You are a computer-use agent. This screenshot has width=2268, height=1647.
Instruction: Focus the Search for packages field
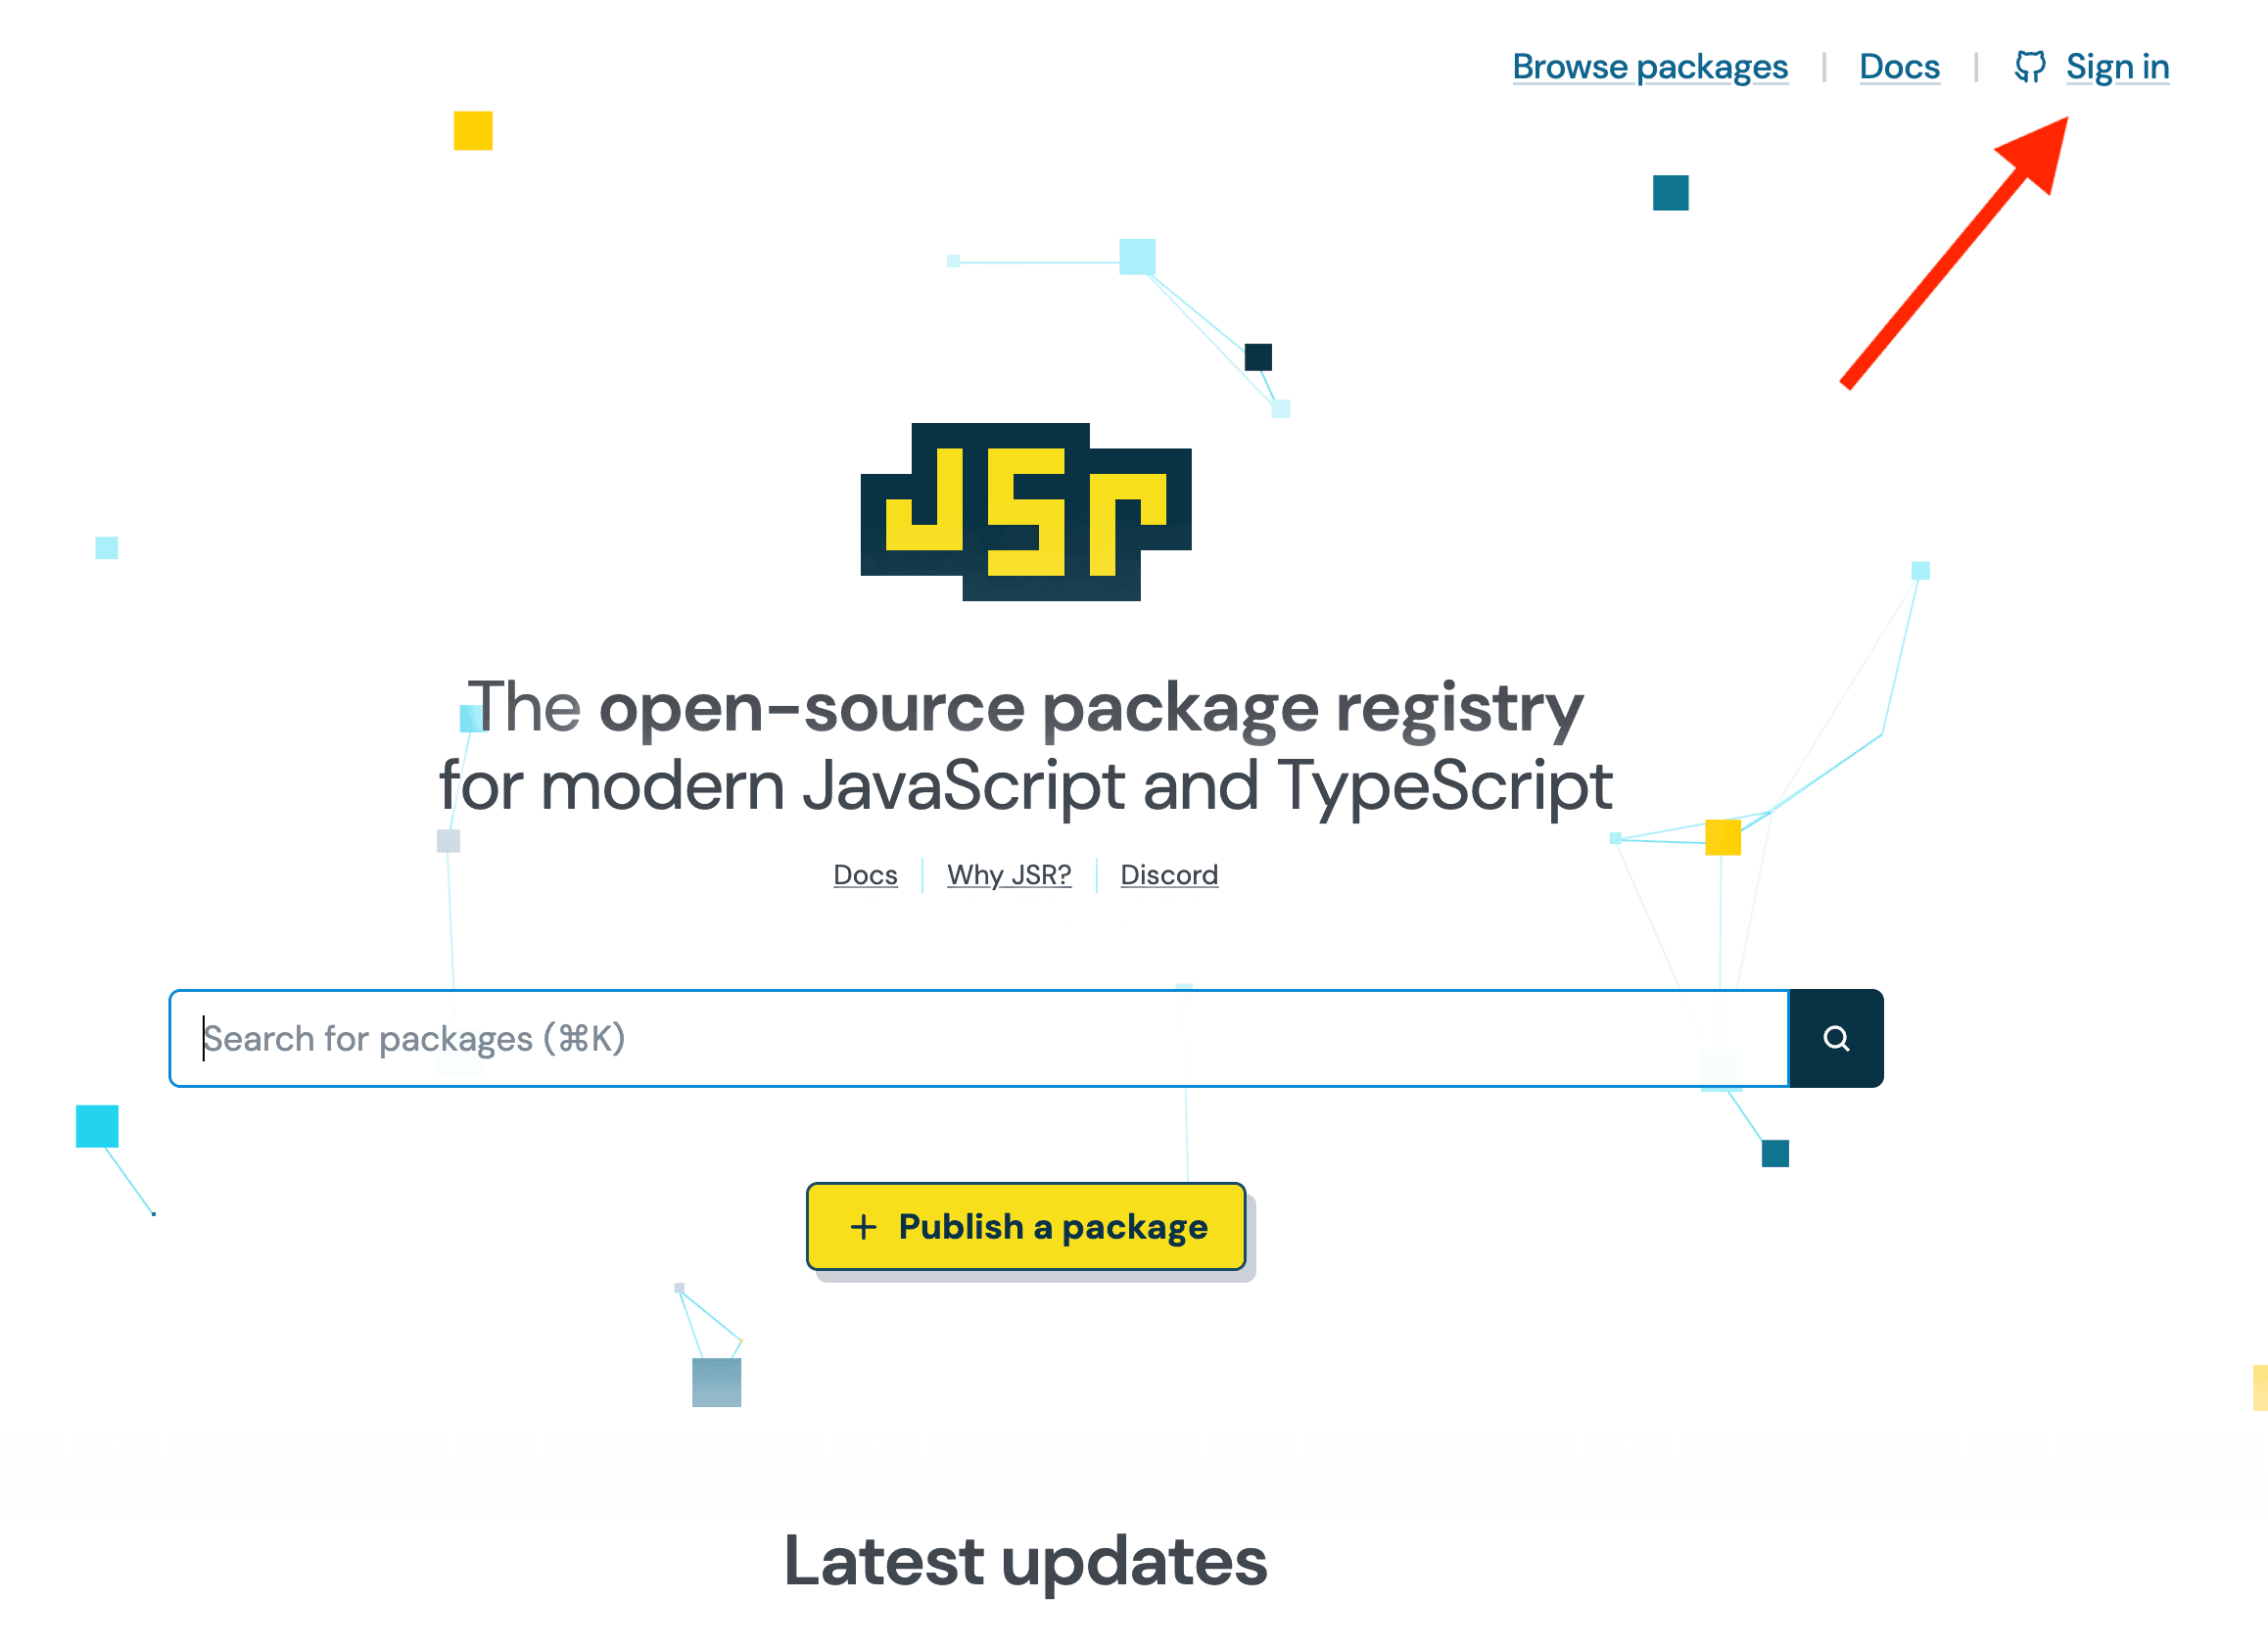pos(979,1039)
